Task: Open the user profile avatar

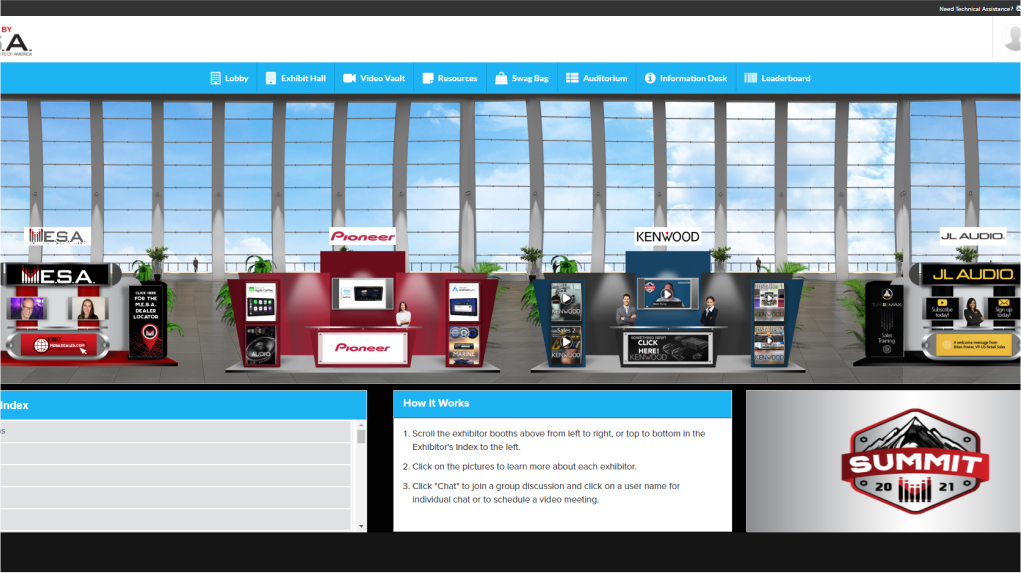Action: click(x=1013, y=39)
